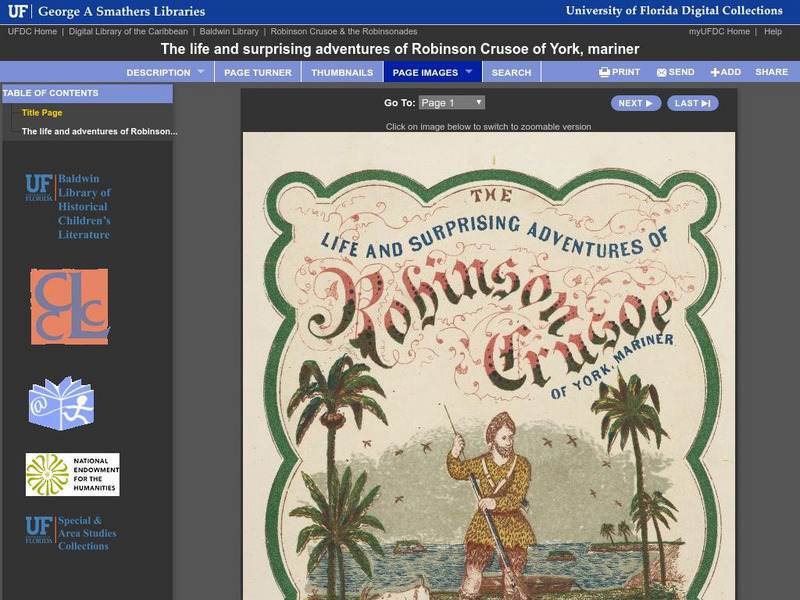Viewport: 800px width, 600px height.
Task: Click the UF logo in the header
Action: click(x=17, y=11)
